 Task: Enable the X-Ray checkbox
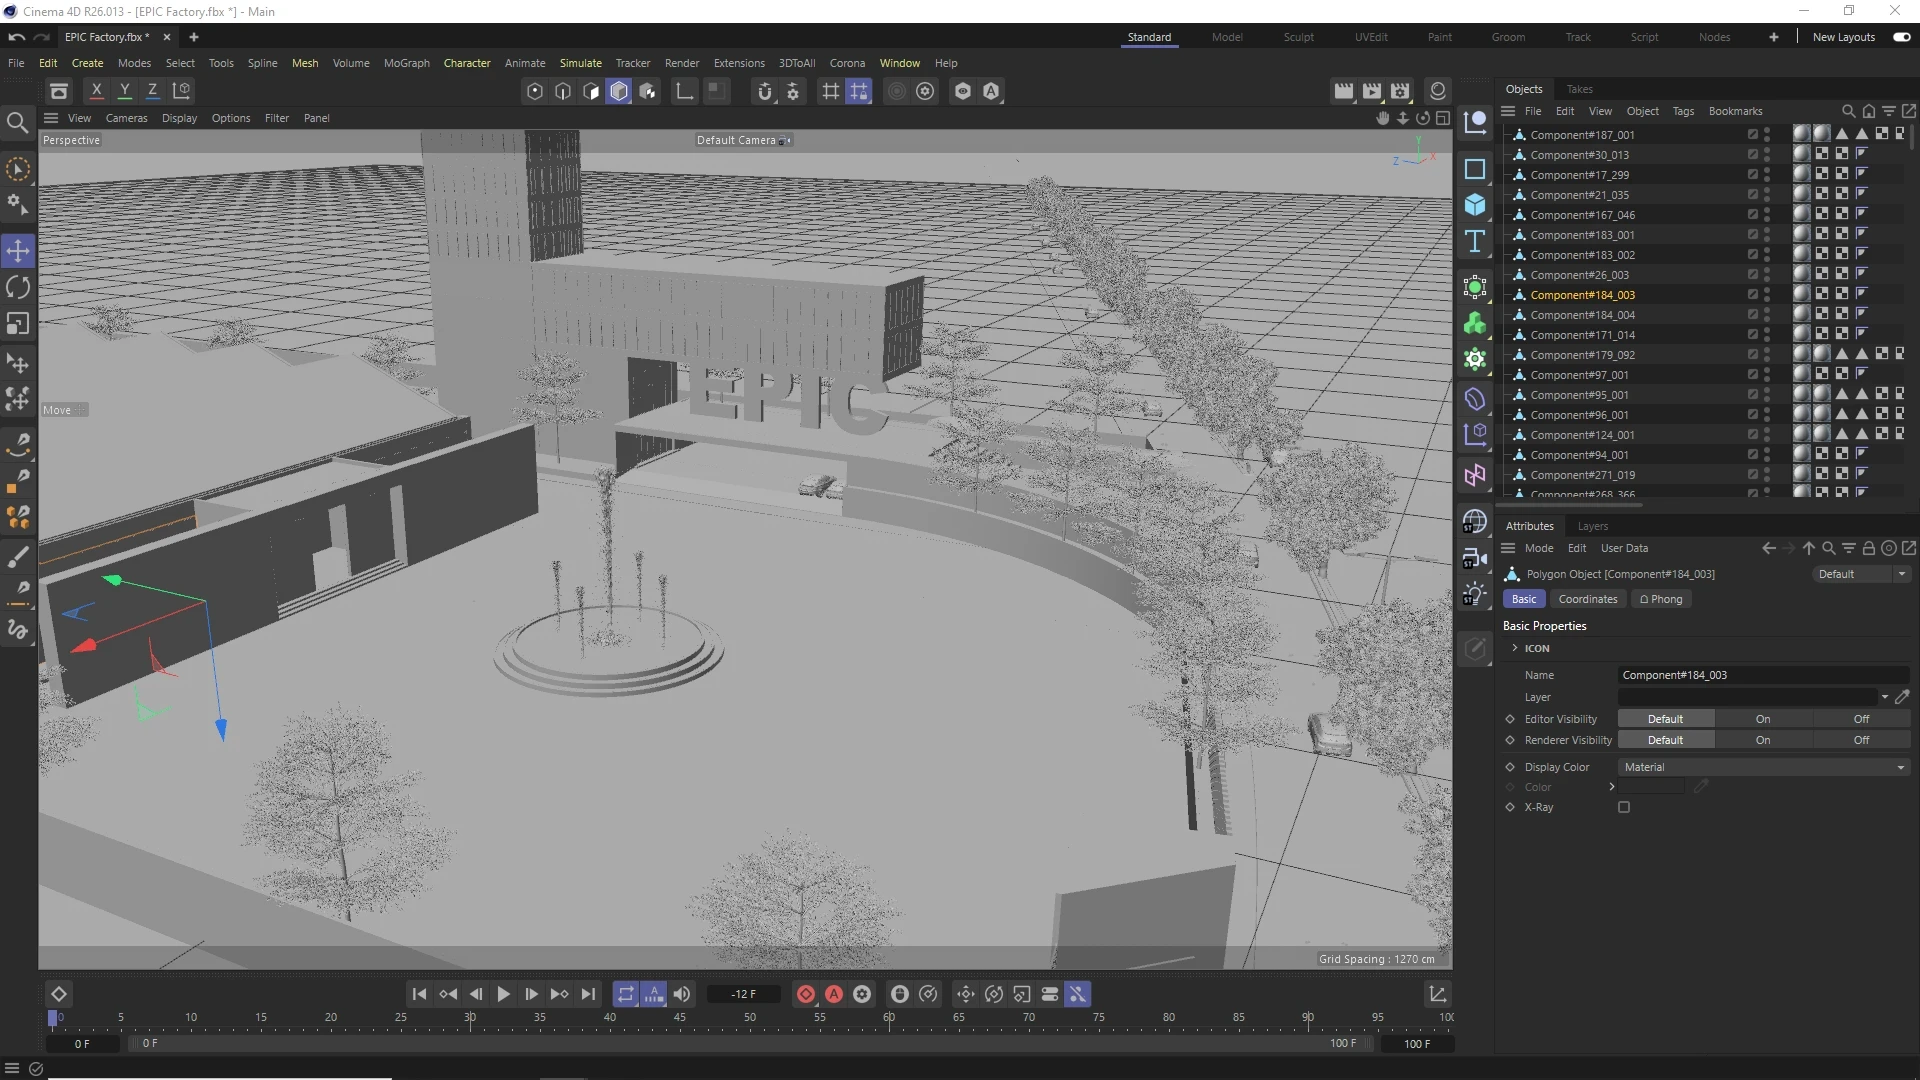1625,808
